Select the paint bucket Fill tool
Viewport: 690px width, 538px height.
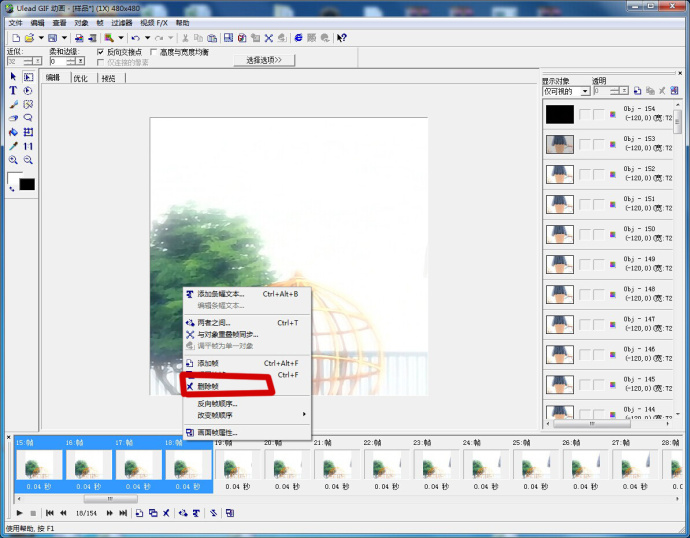click(x=13, y=132)
